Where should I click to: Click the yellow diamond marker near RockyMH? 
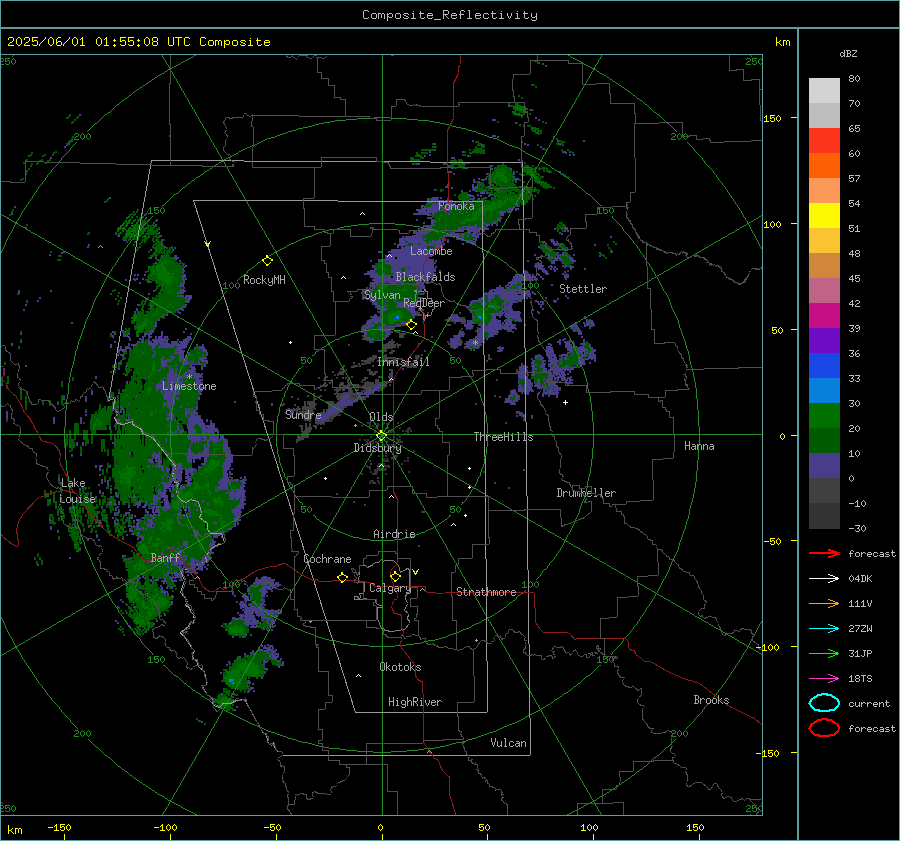point(267,261)
